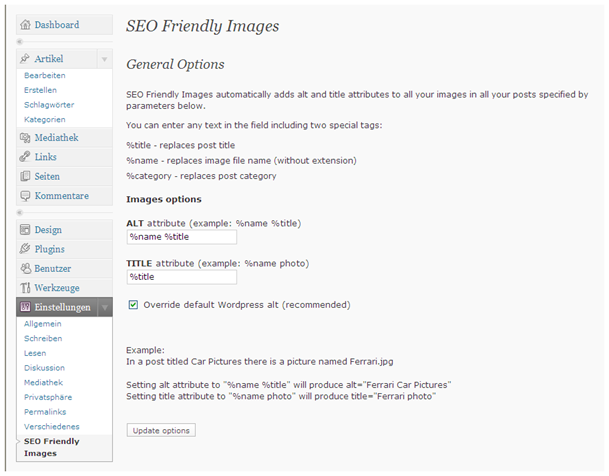609x476 pixels.
Task: Open the Kommentare menu
Action: click(64, 196)
